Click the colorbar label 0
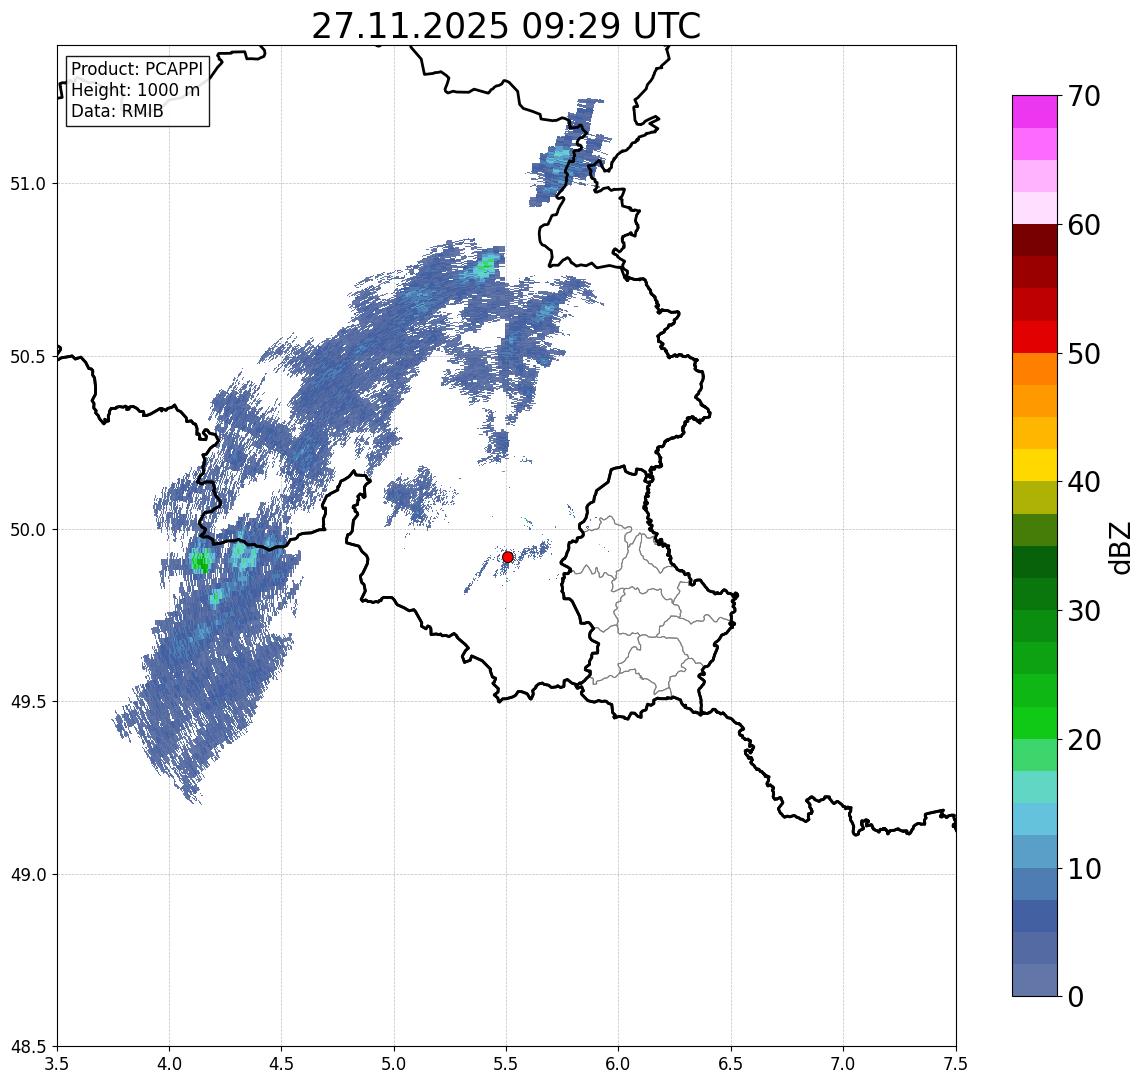1145x1084 pixels. 1076,996
